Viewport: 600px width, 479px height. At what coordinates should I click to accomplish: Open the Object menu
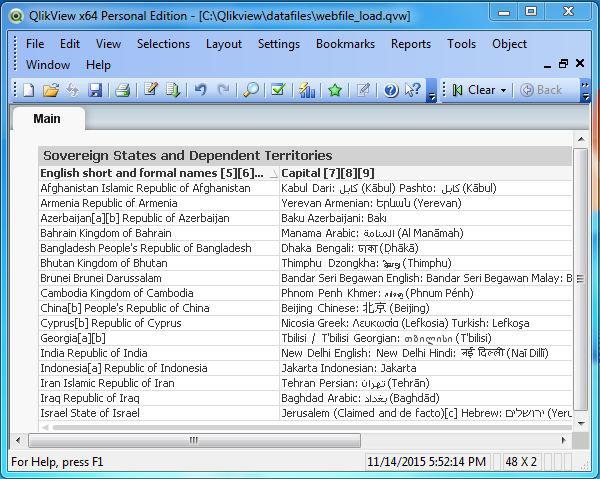point(509,44)
